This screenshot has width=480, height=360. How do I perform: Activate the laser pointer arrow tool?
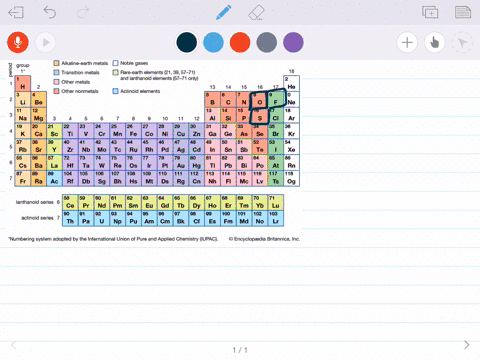pos(462,42)
